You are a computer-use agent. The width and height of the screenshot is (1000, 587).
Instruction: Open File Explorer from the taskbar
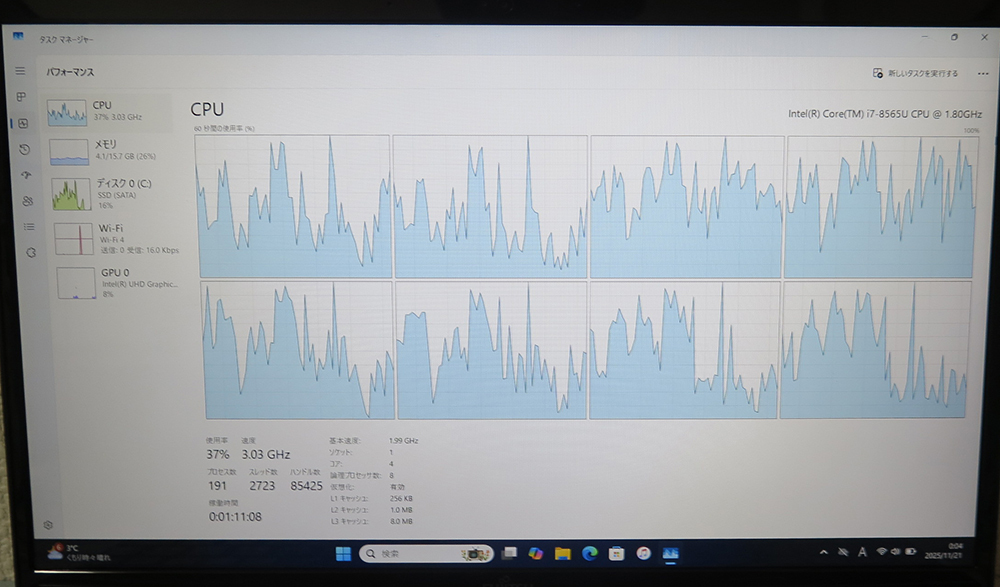coord(562,553)
